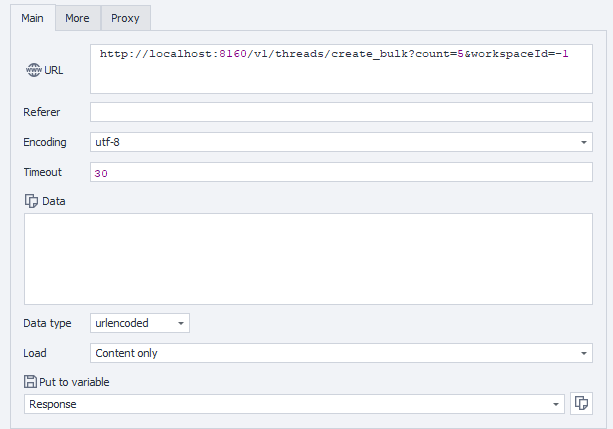Expand the Load Content only dropdown
Image resolution: width=613 pixels, height=429 pixels.
[583, 353]
